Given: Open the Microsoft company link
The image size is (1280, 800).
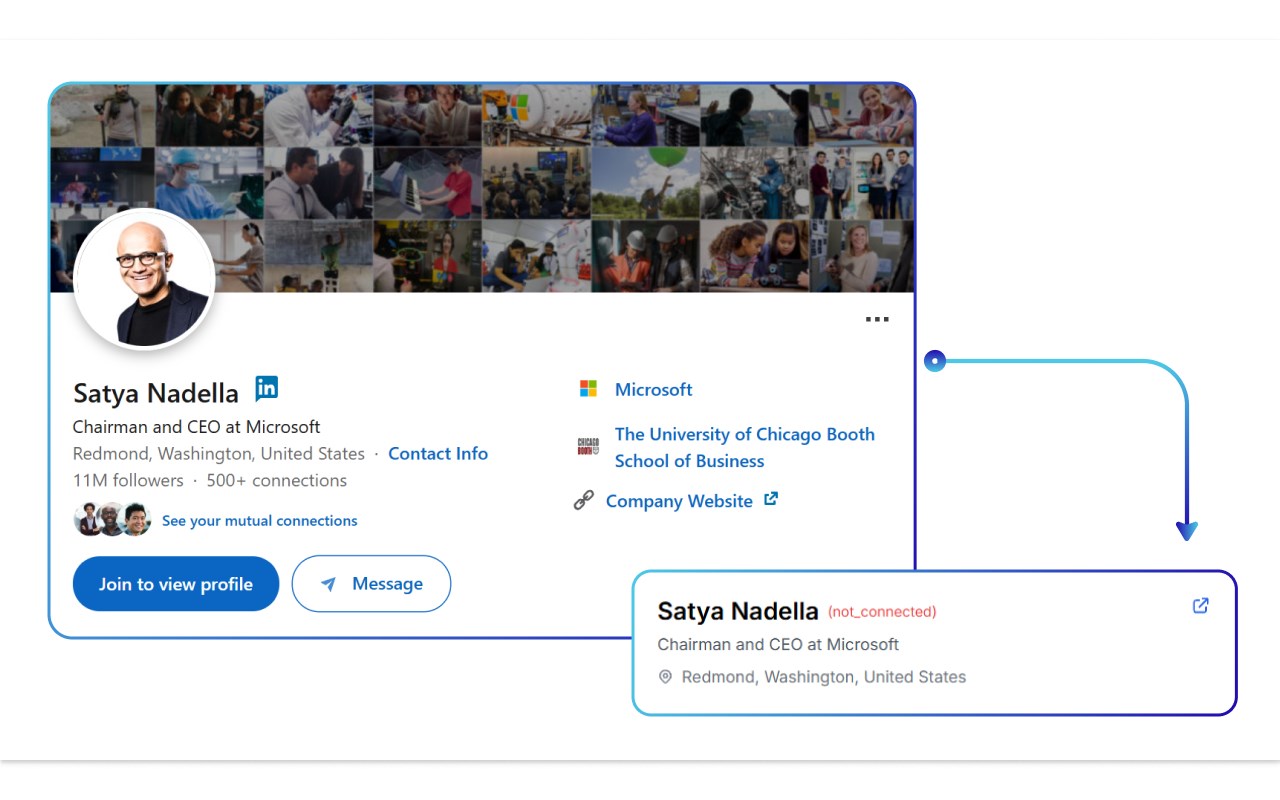Looking at the screenshot, I should [x=654, y=389].
